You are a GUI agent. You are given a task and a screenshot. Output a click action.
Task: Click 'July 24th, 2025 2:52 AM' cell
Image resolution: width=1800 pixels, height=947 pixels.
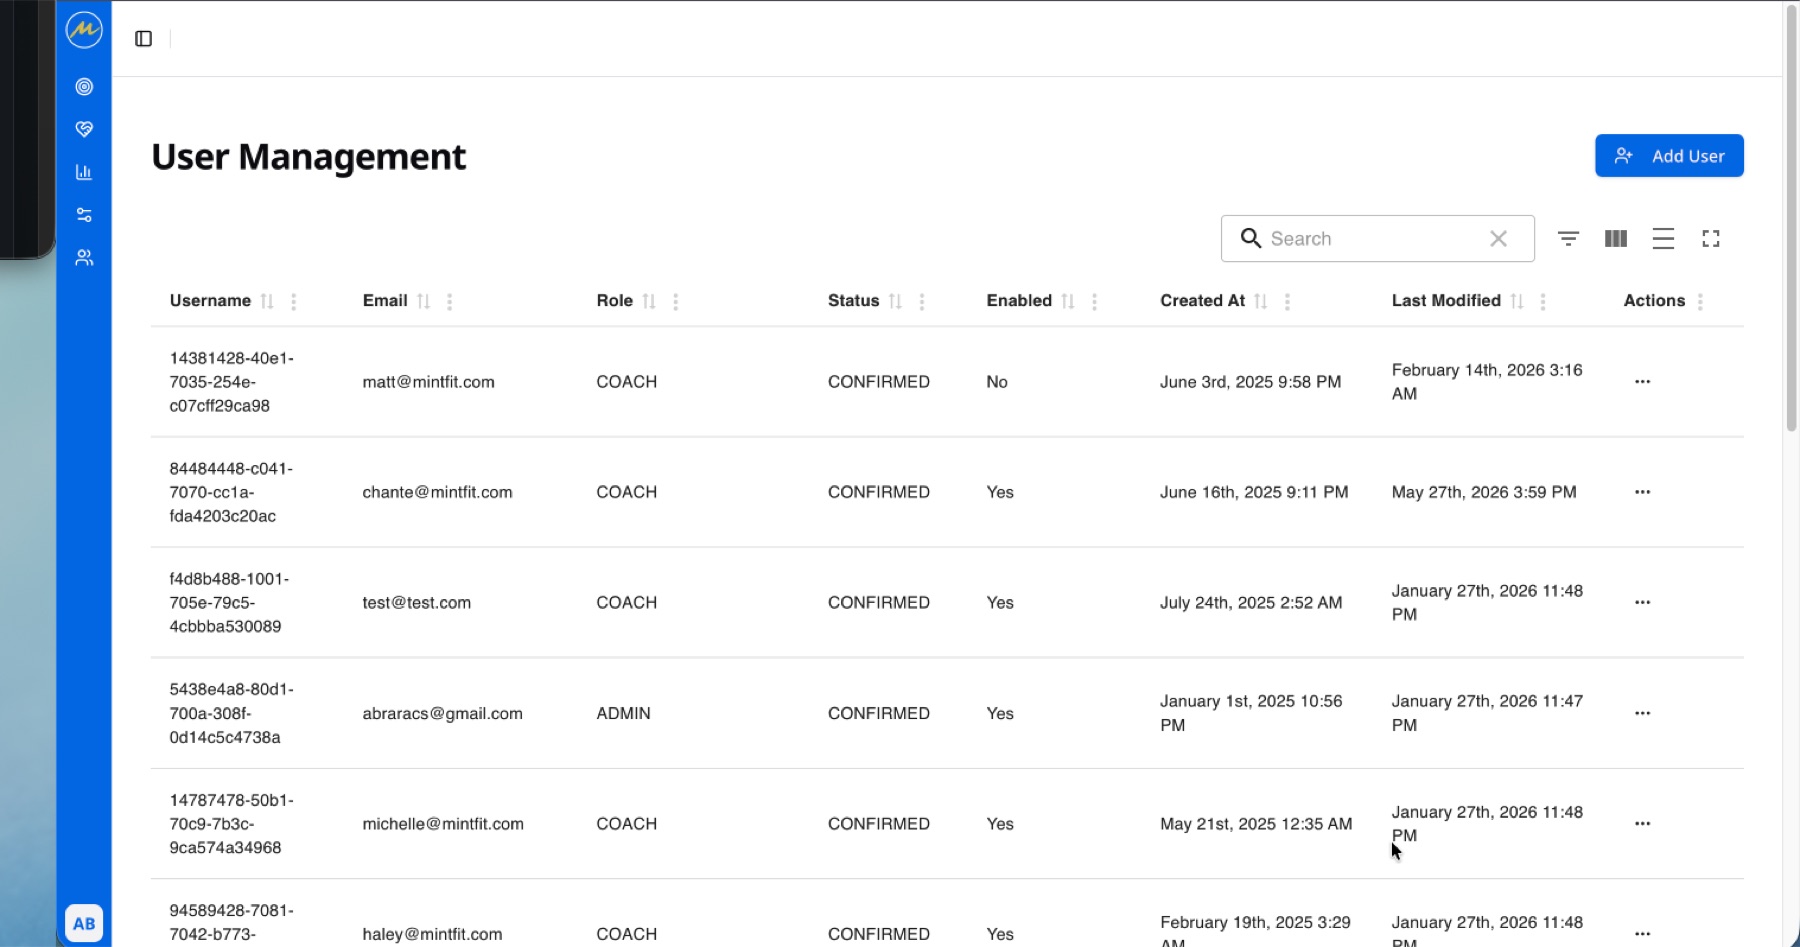[1251, 603]
